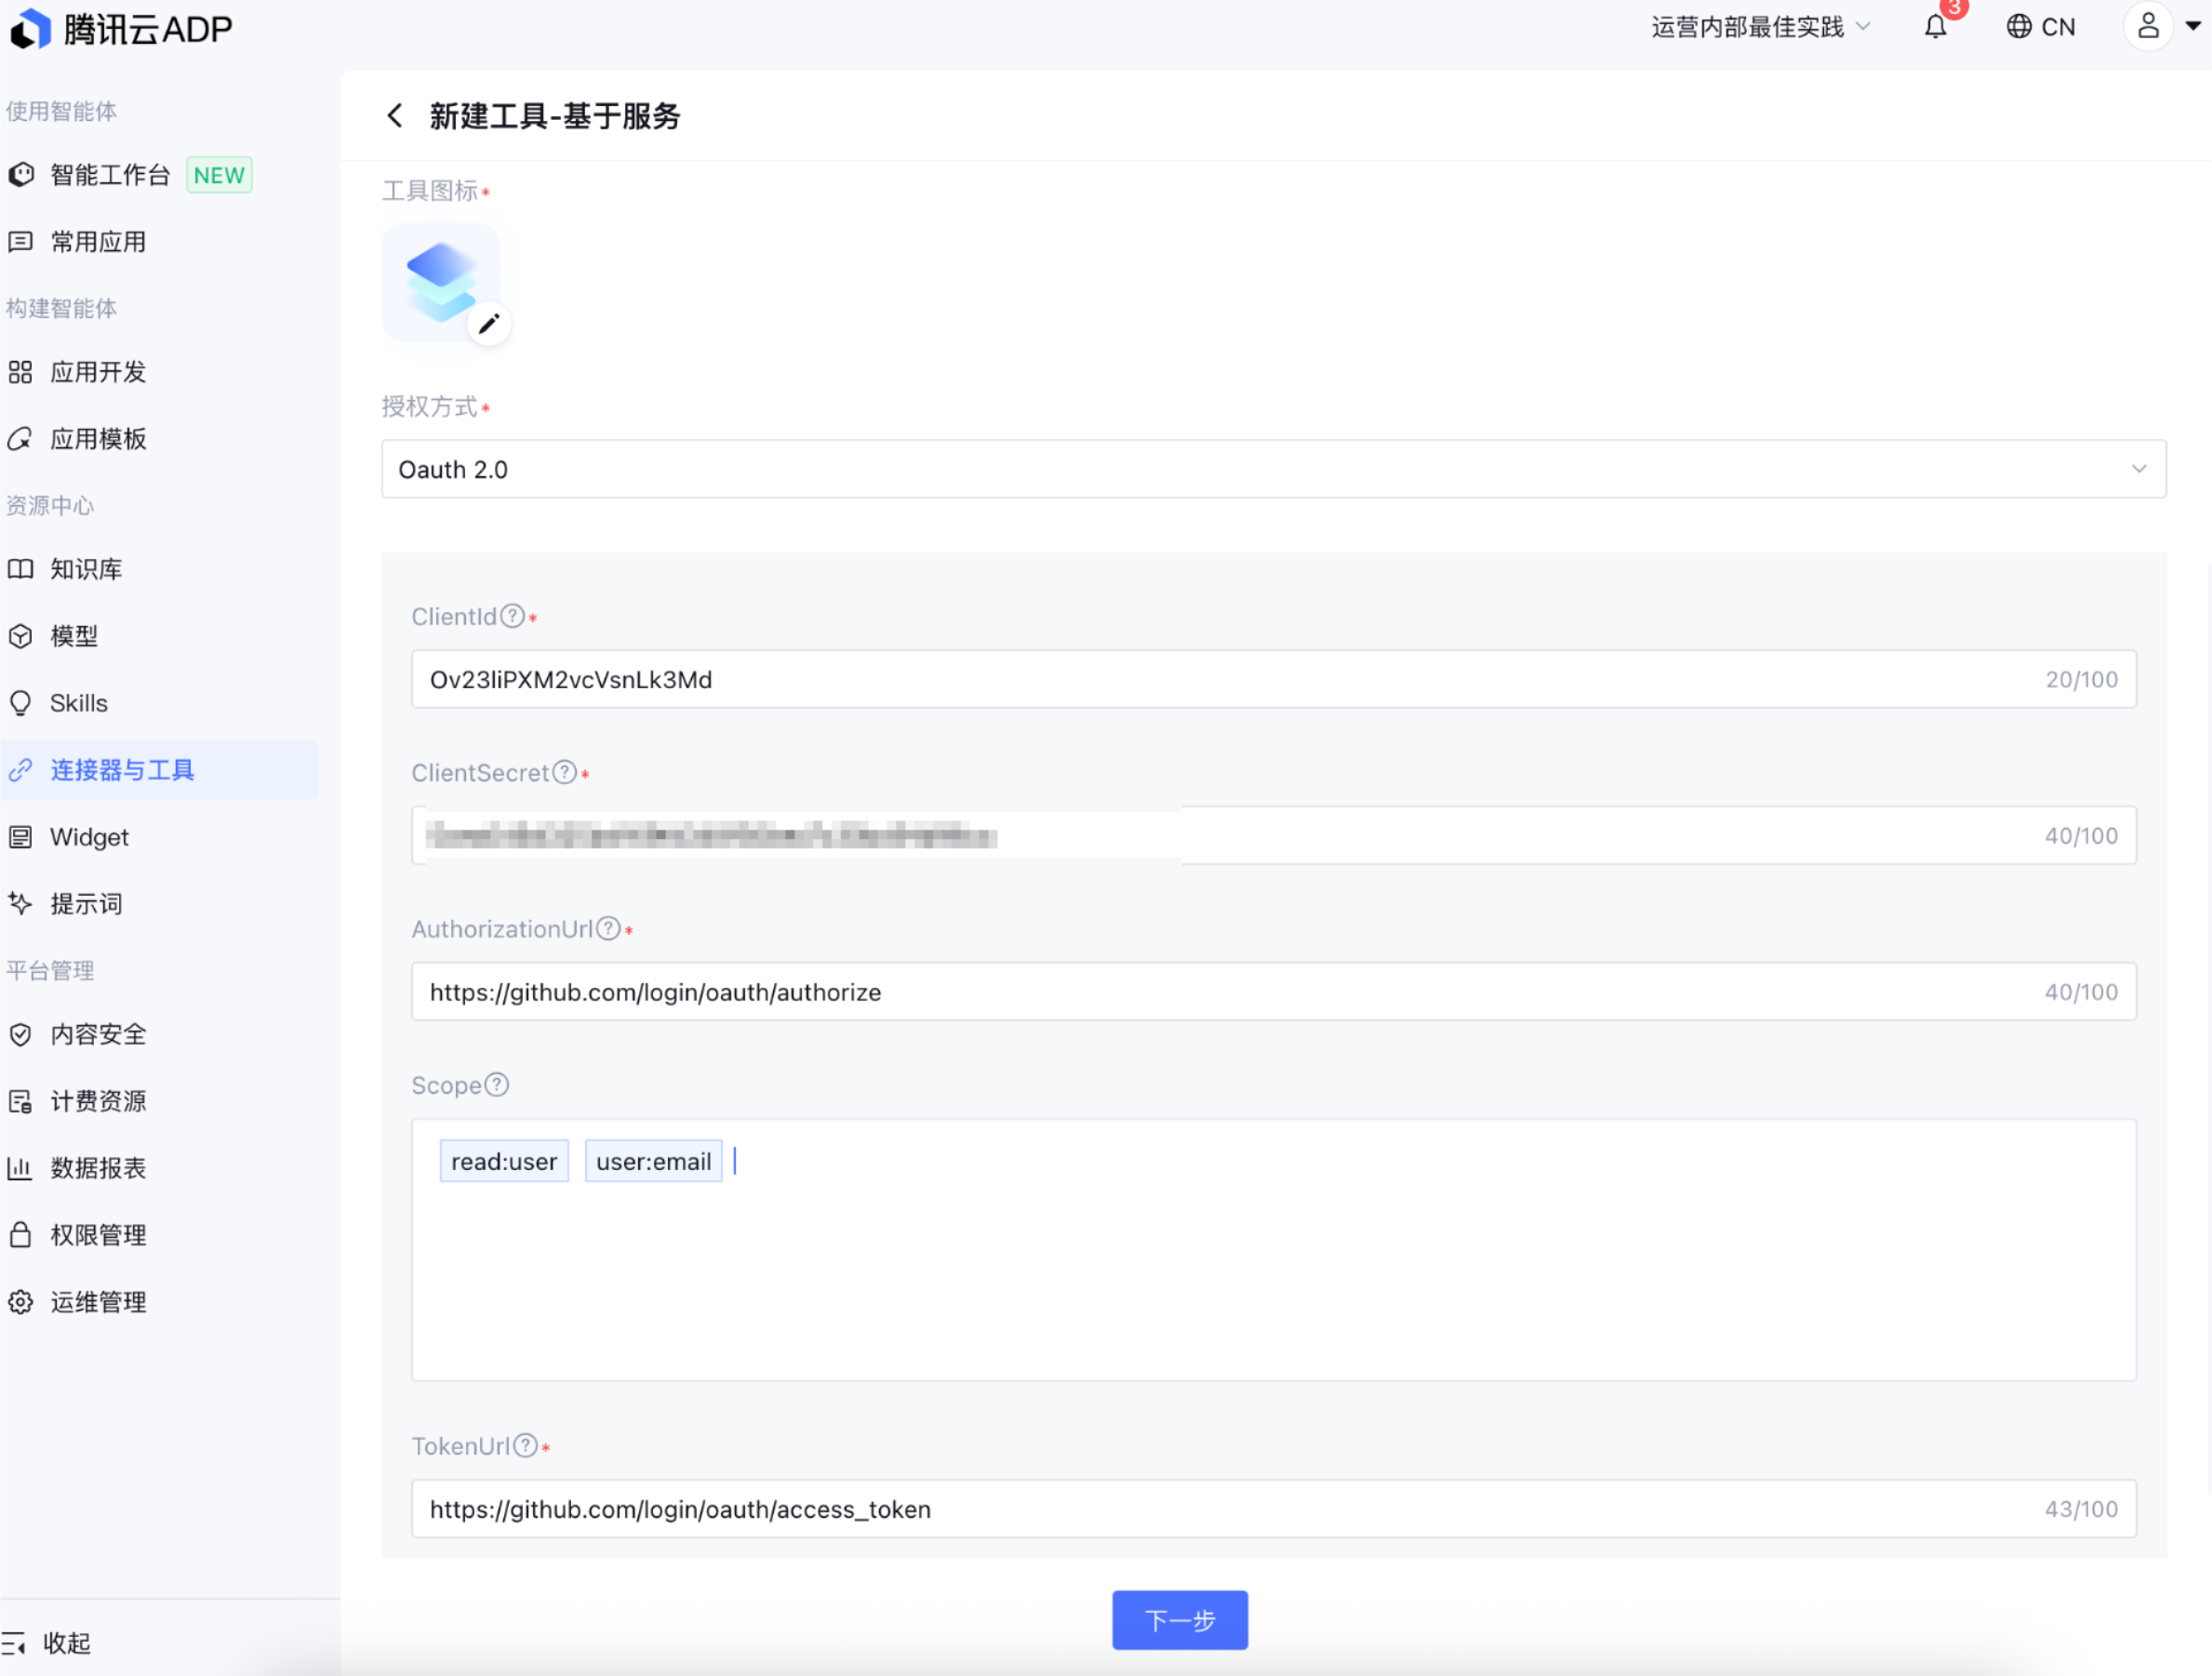Click the 权限管理 lock icon
The width and height of the screenshot is (2212, 1676).
pyautogui.click(x=21, y=1235)
